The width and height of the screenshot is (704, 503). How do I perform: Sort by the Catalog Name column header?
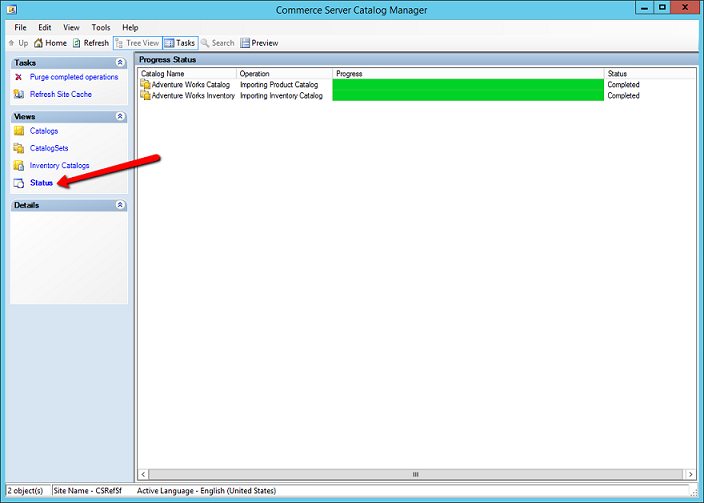[186, 74]
